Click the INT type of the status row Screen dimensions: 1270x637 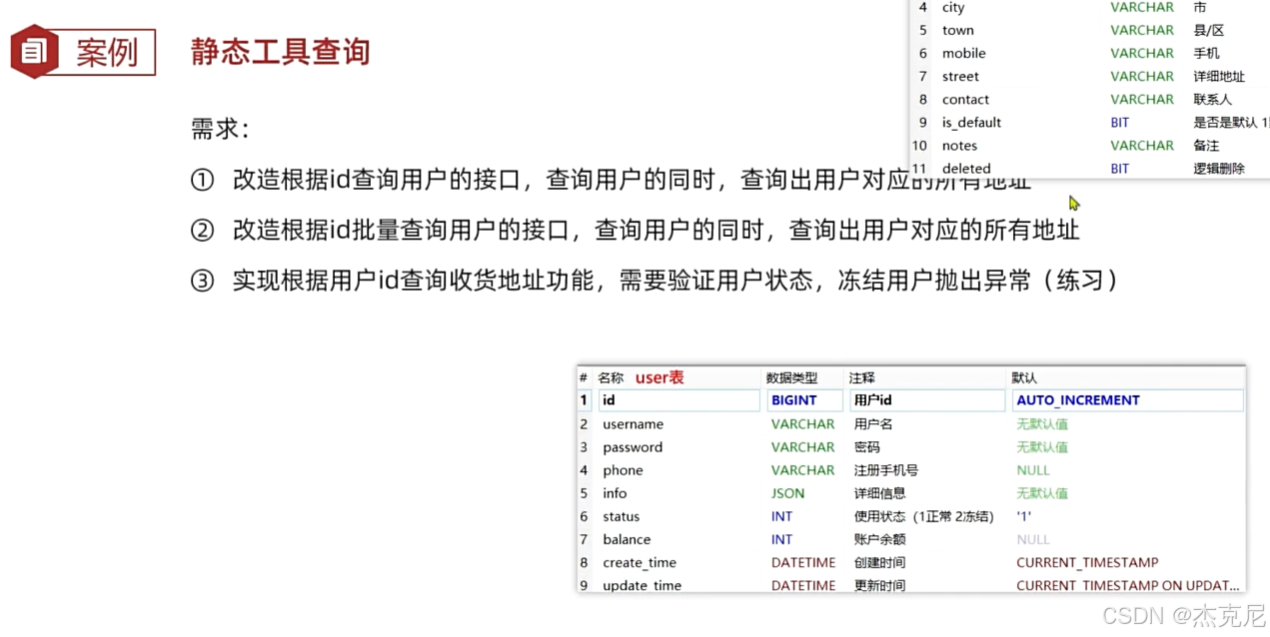[781, 516]
